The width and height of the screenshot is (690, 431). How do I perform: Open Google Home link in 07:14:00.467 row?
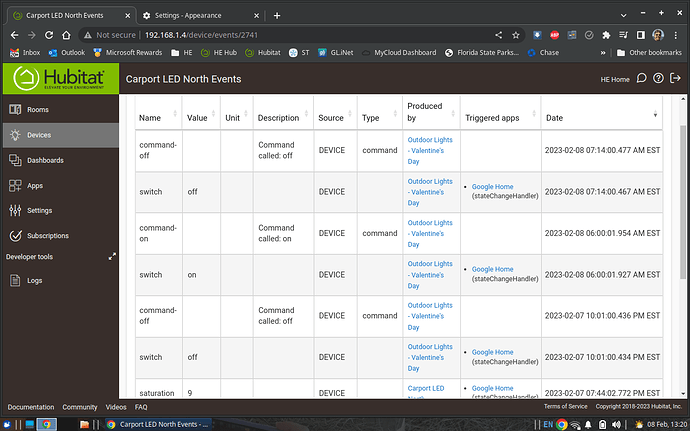[492, 187]
